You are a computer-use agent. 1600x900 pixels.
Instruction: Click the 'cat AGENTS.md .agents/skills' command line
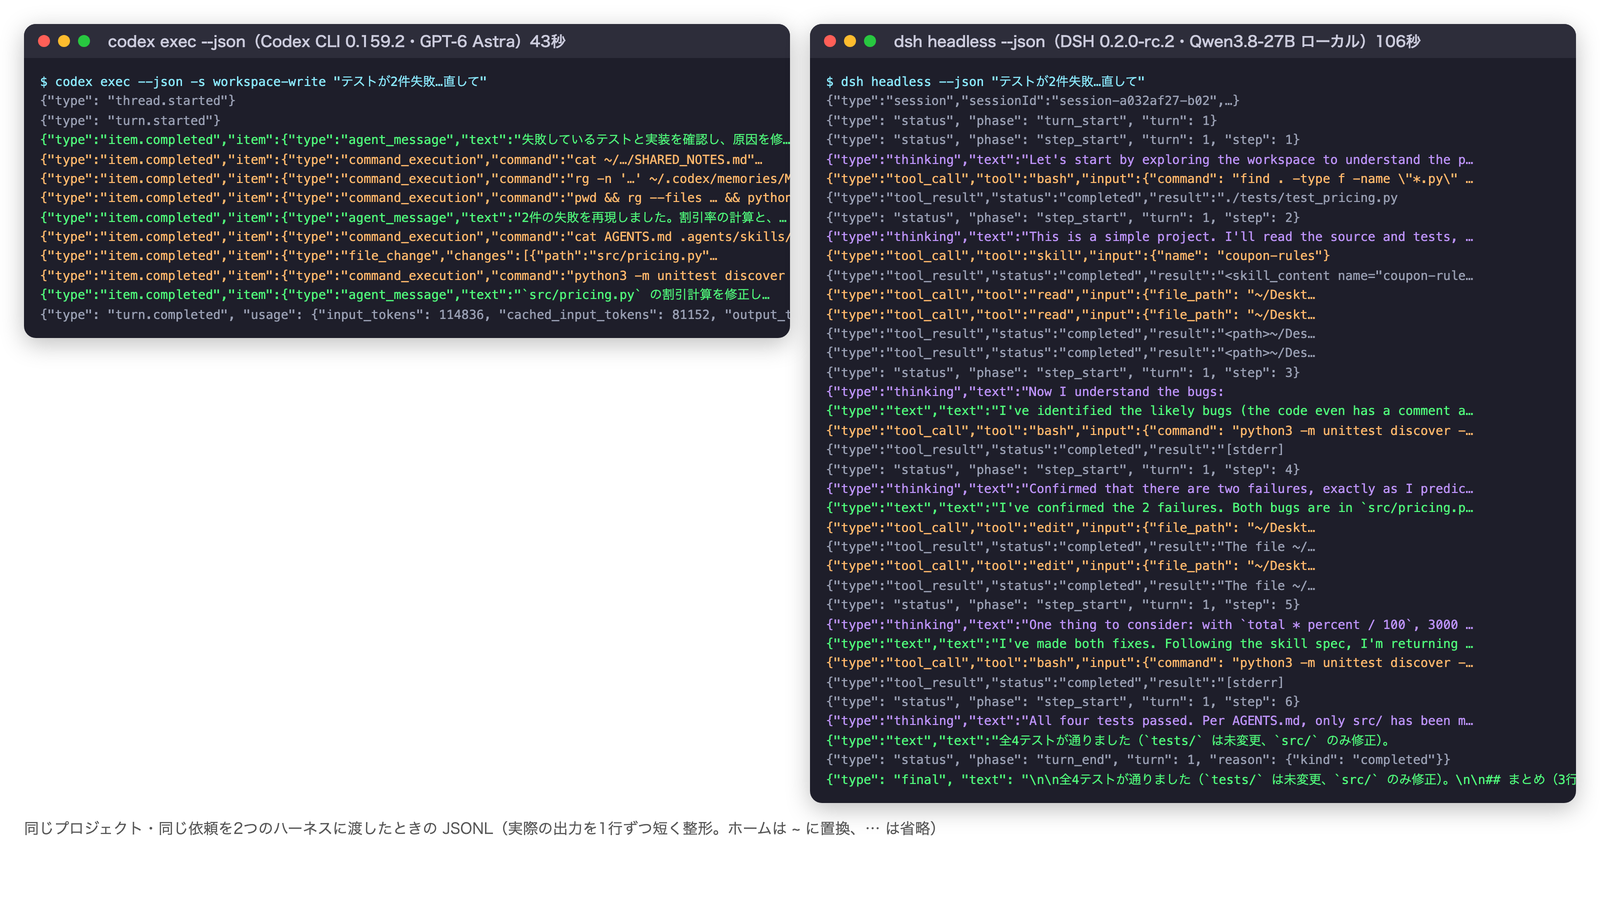coord(415,236)
